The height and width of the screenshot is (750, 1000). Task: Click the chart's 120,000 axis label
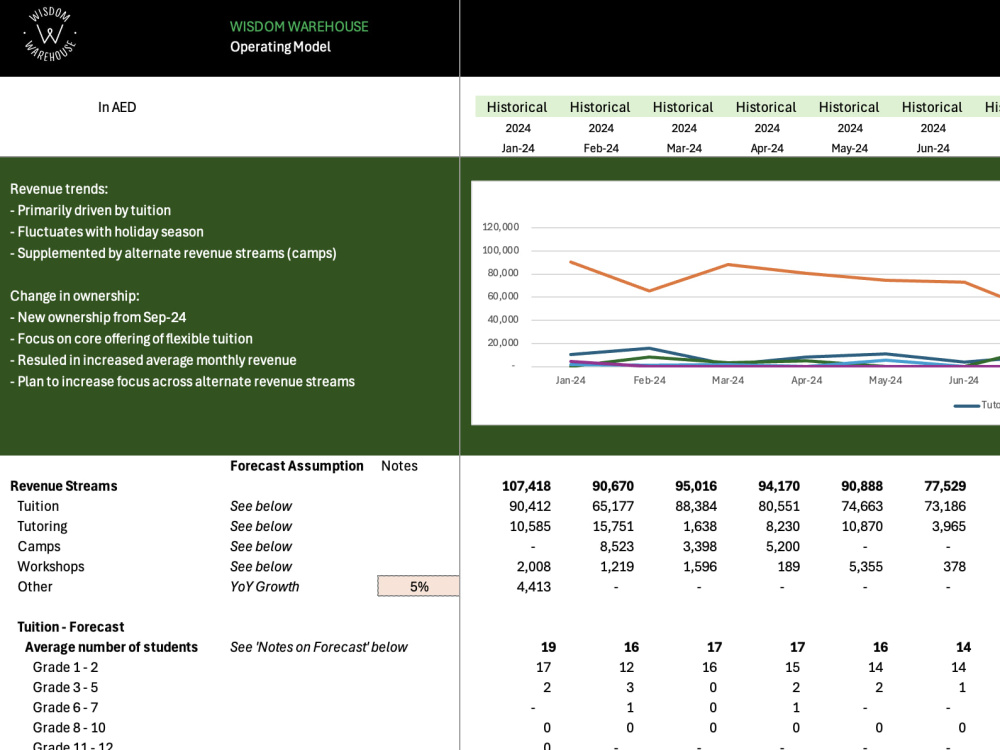501,226
